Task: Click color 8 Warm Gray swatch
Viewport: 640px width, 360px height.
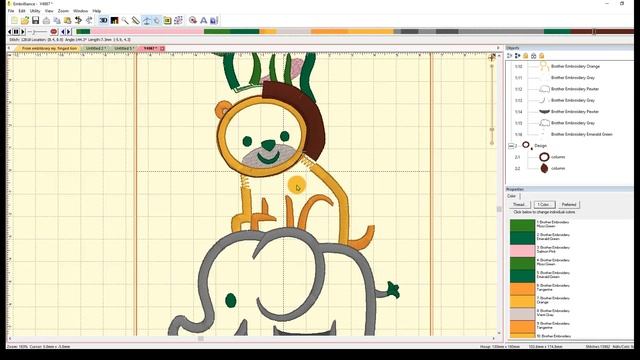Action: pos(522,314)
